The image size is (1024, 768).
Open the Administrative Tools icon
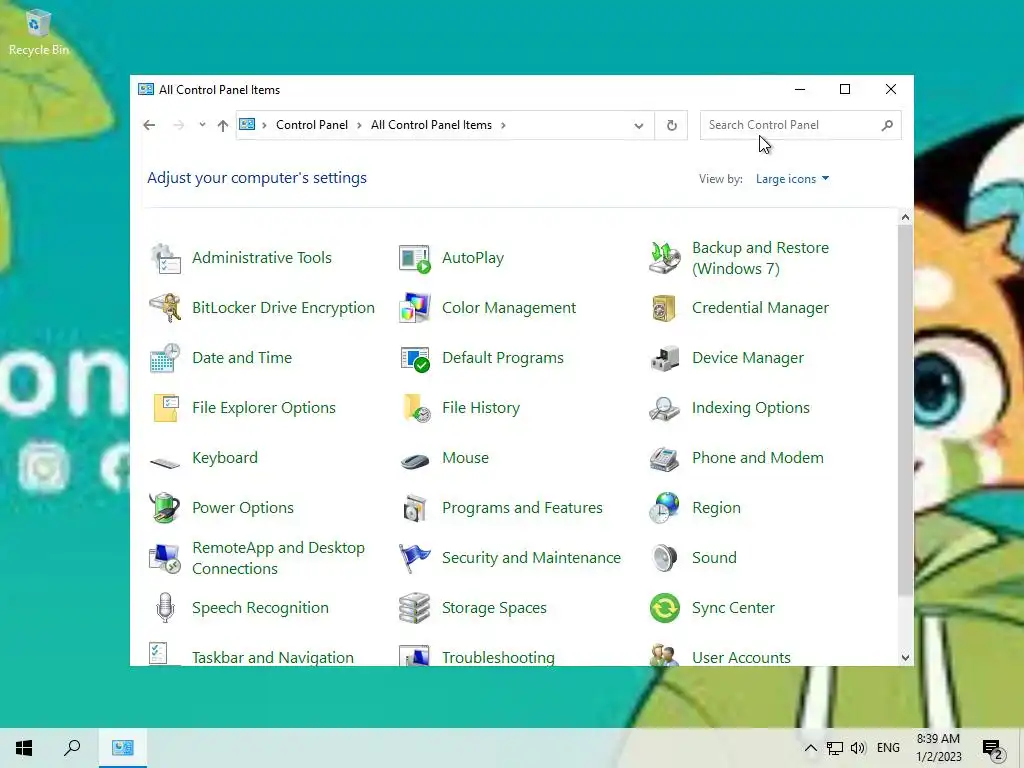(165, 258)
